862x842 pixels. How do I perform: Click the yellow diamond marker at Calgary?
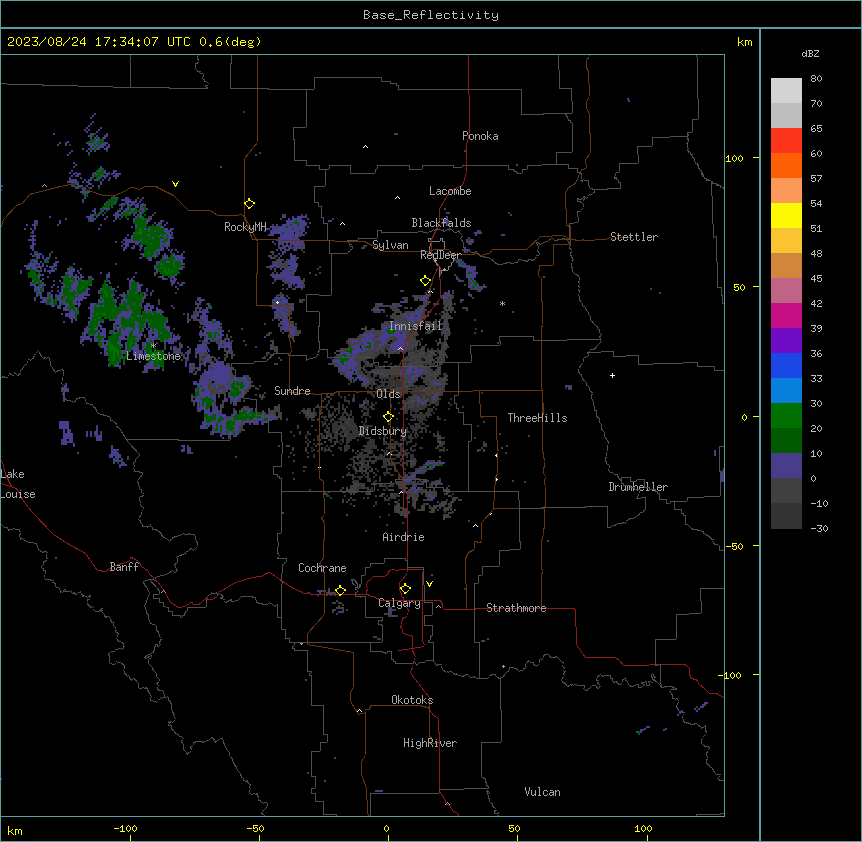[x=405, y=589]
